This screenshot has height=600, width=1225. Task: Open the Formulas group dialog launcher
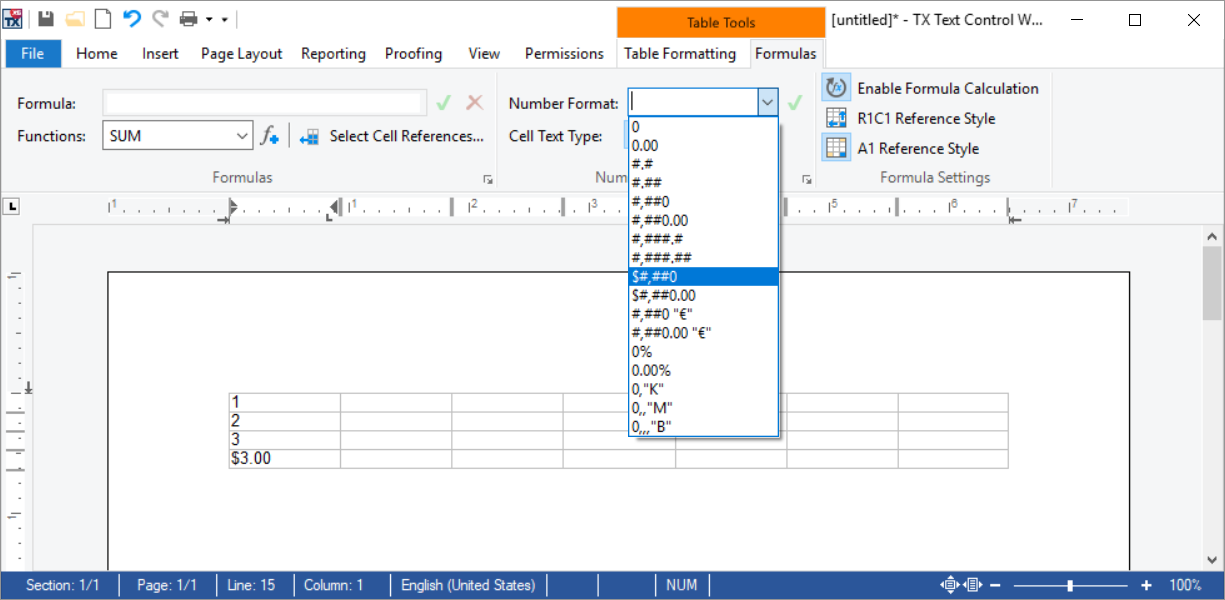(x=488, y=179)
